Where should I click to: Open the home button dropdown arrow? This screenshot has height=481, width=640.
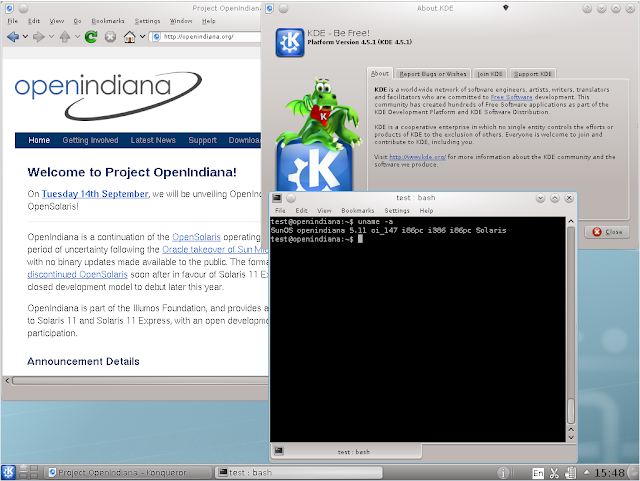pos(142,37)
